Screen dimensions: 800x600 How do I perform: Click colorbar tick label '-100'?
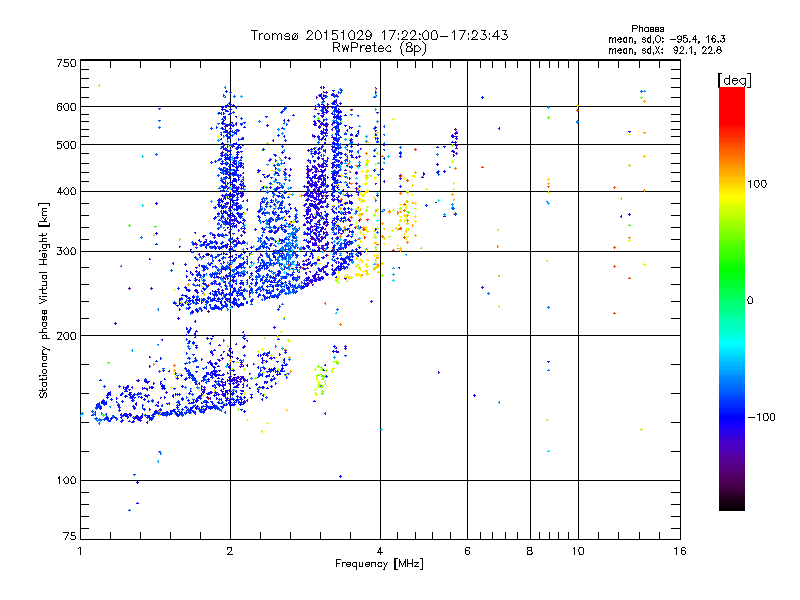762,417
